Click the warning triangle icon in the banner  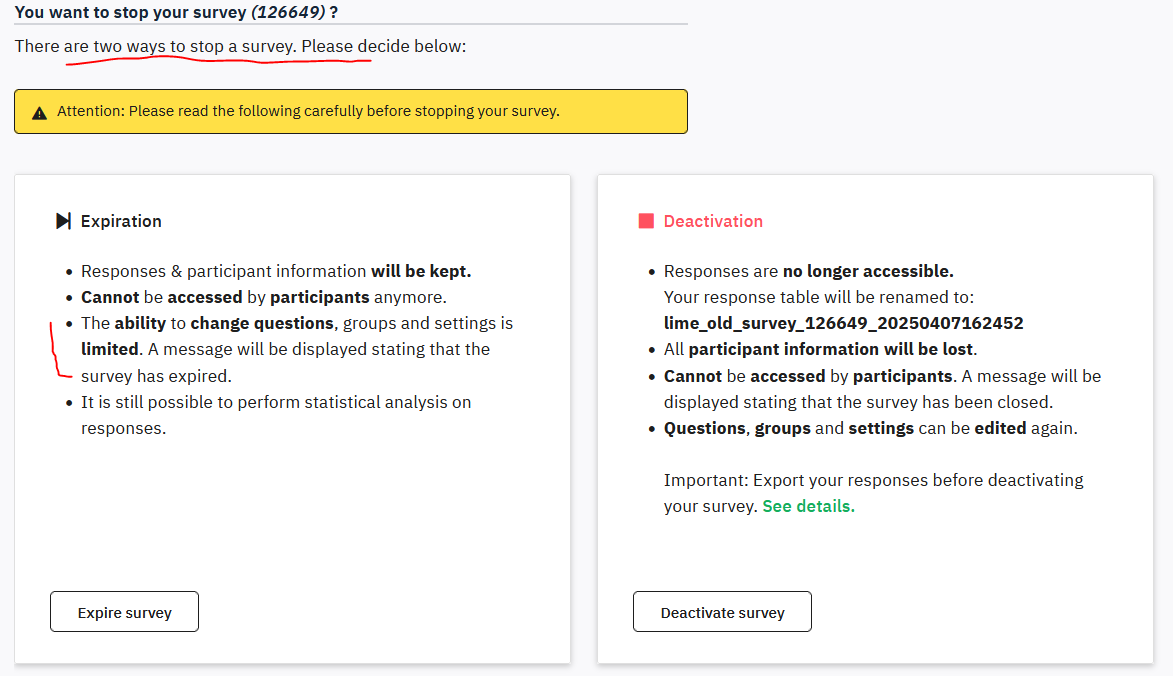coord(39,112)
